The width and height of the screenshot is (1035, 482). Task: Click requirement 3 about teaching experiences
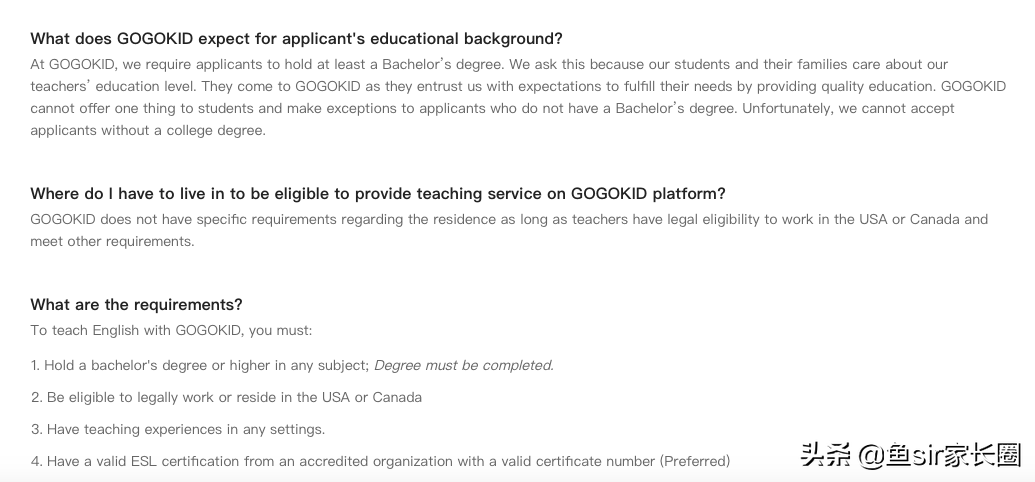(178, 429)
